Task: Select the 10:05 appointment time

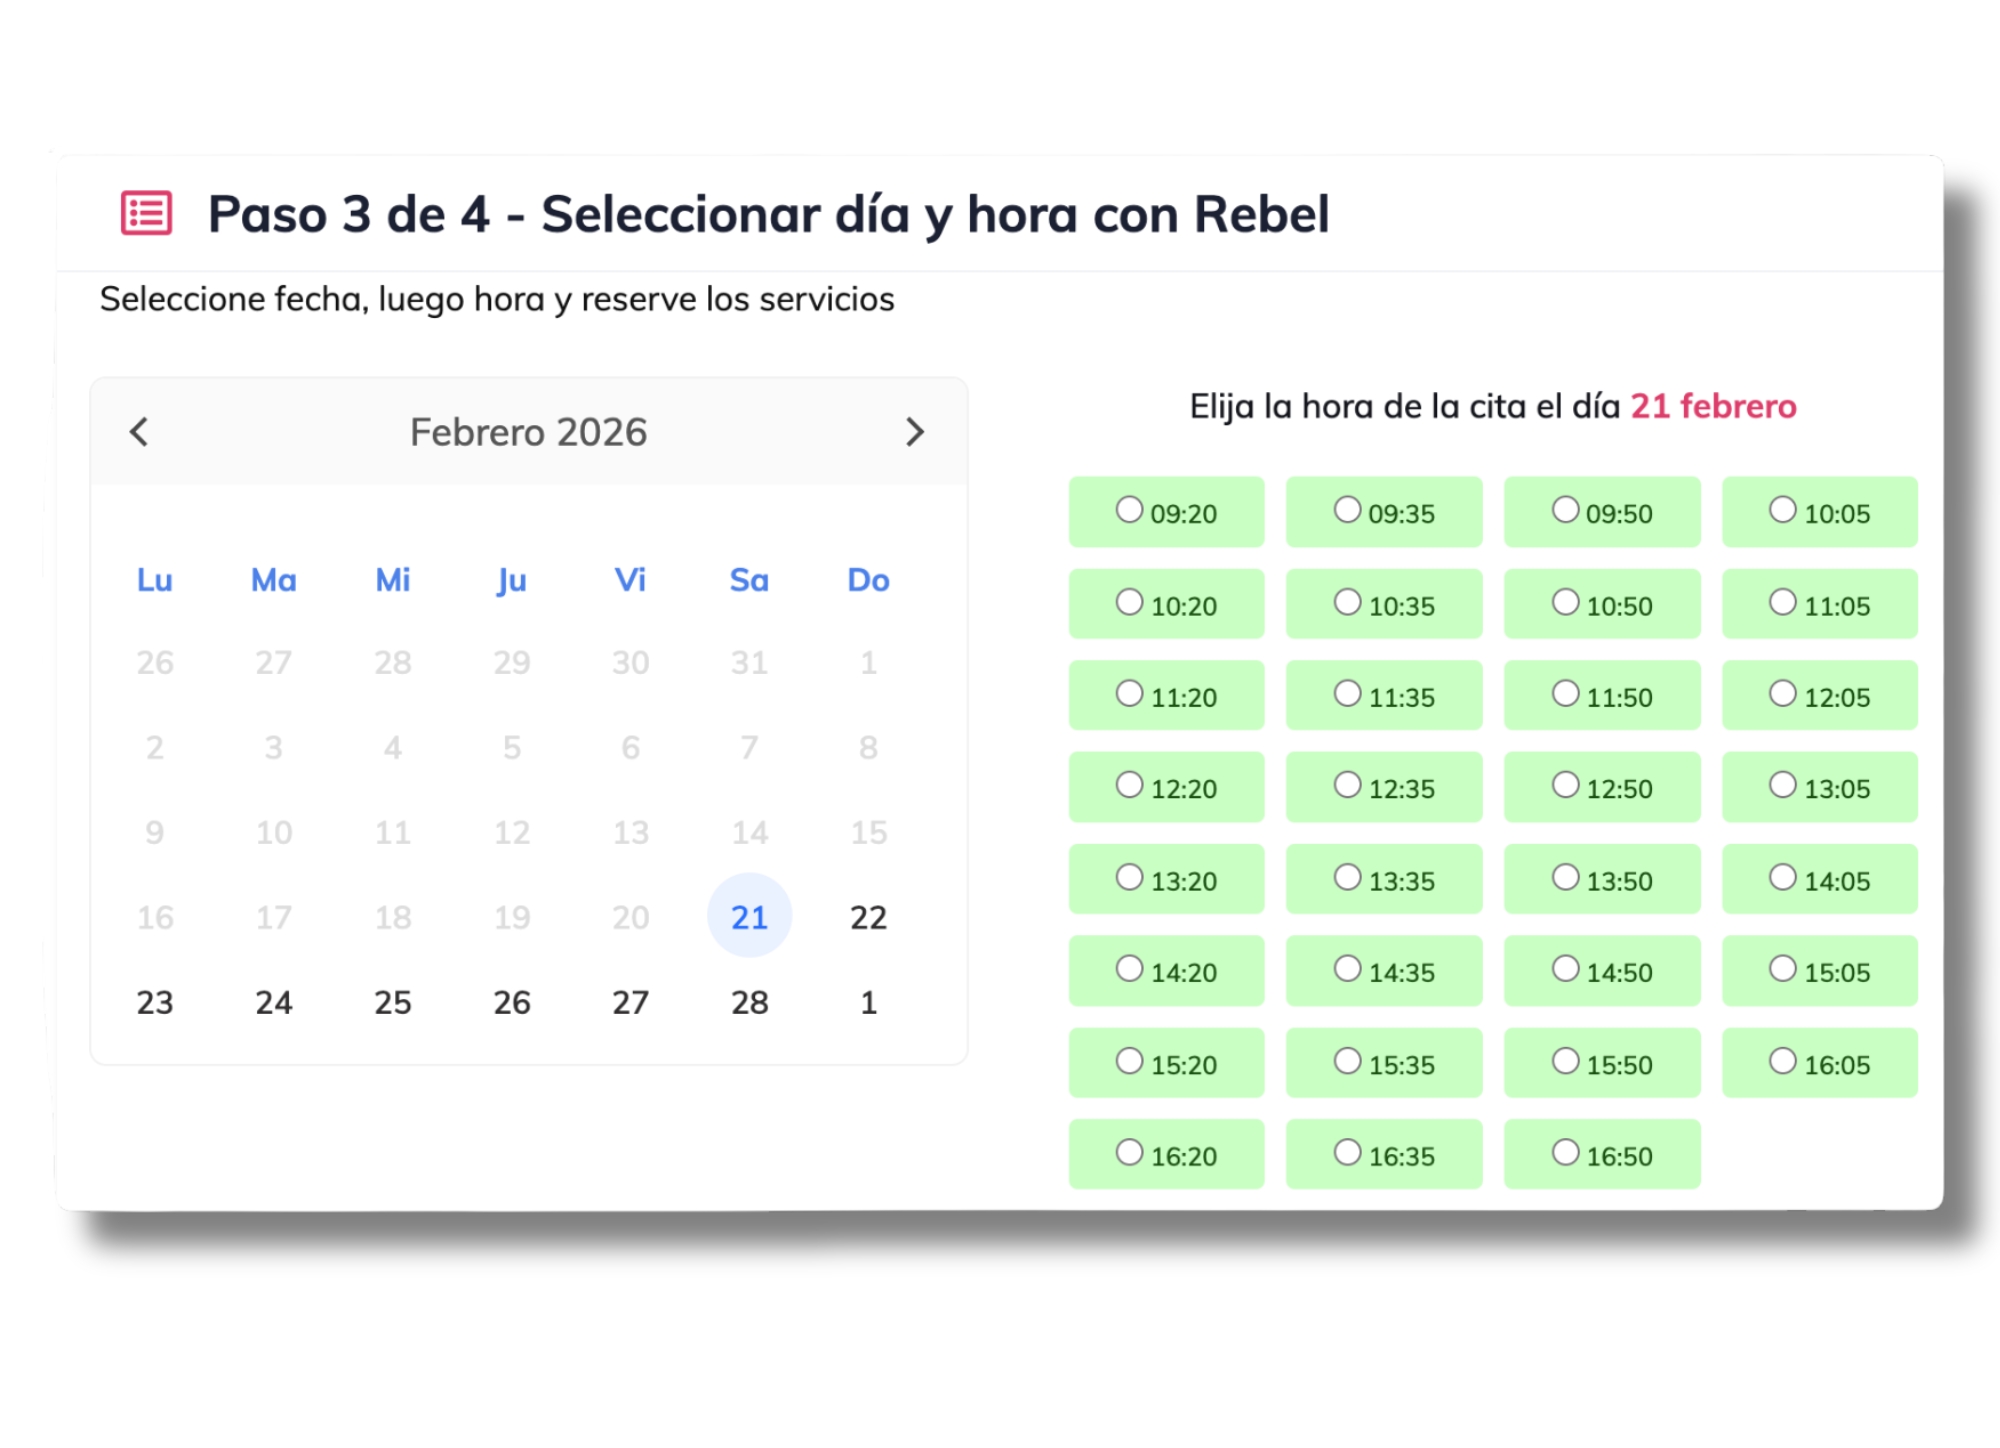Action: coord(1818,511)
